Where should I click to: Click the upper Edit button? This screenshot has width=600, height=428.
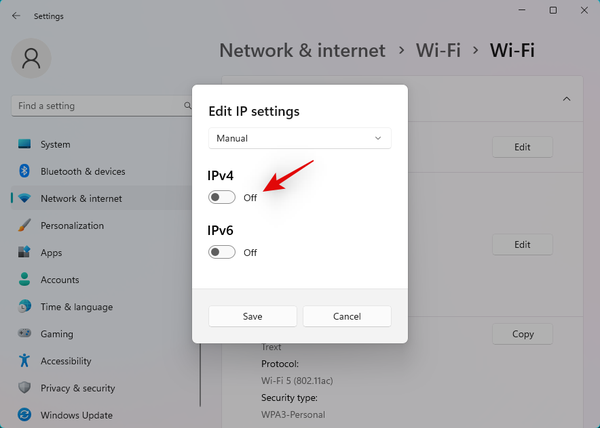[522, 147]
